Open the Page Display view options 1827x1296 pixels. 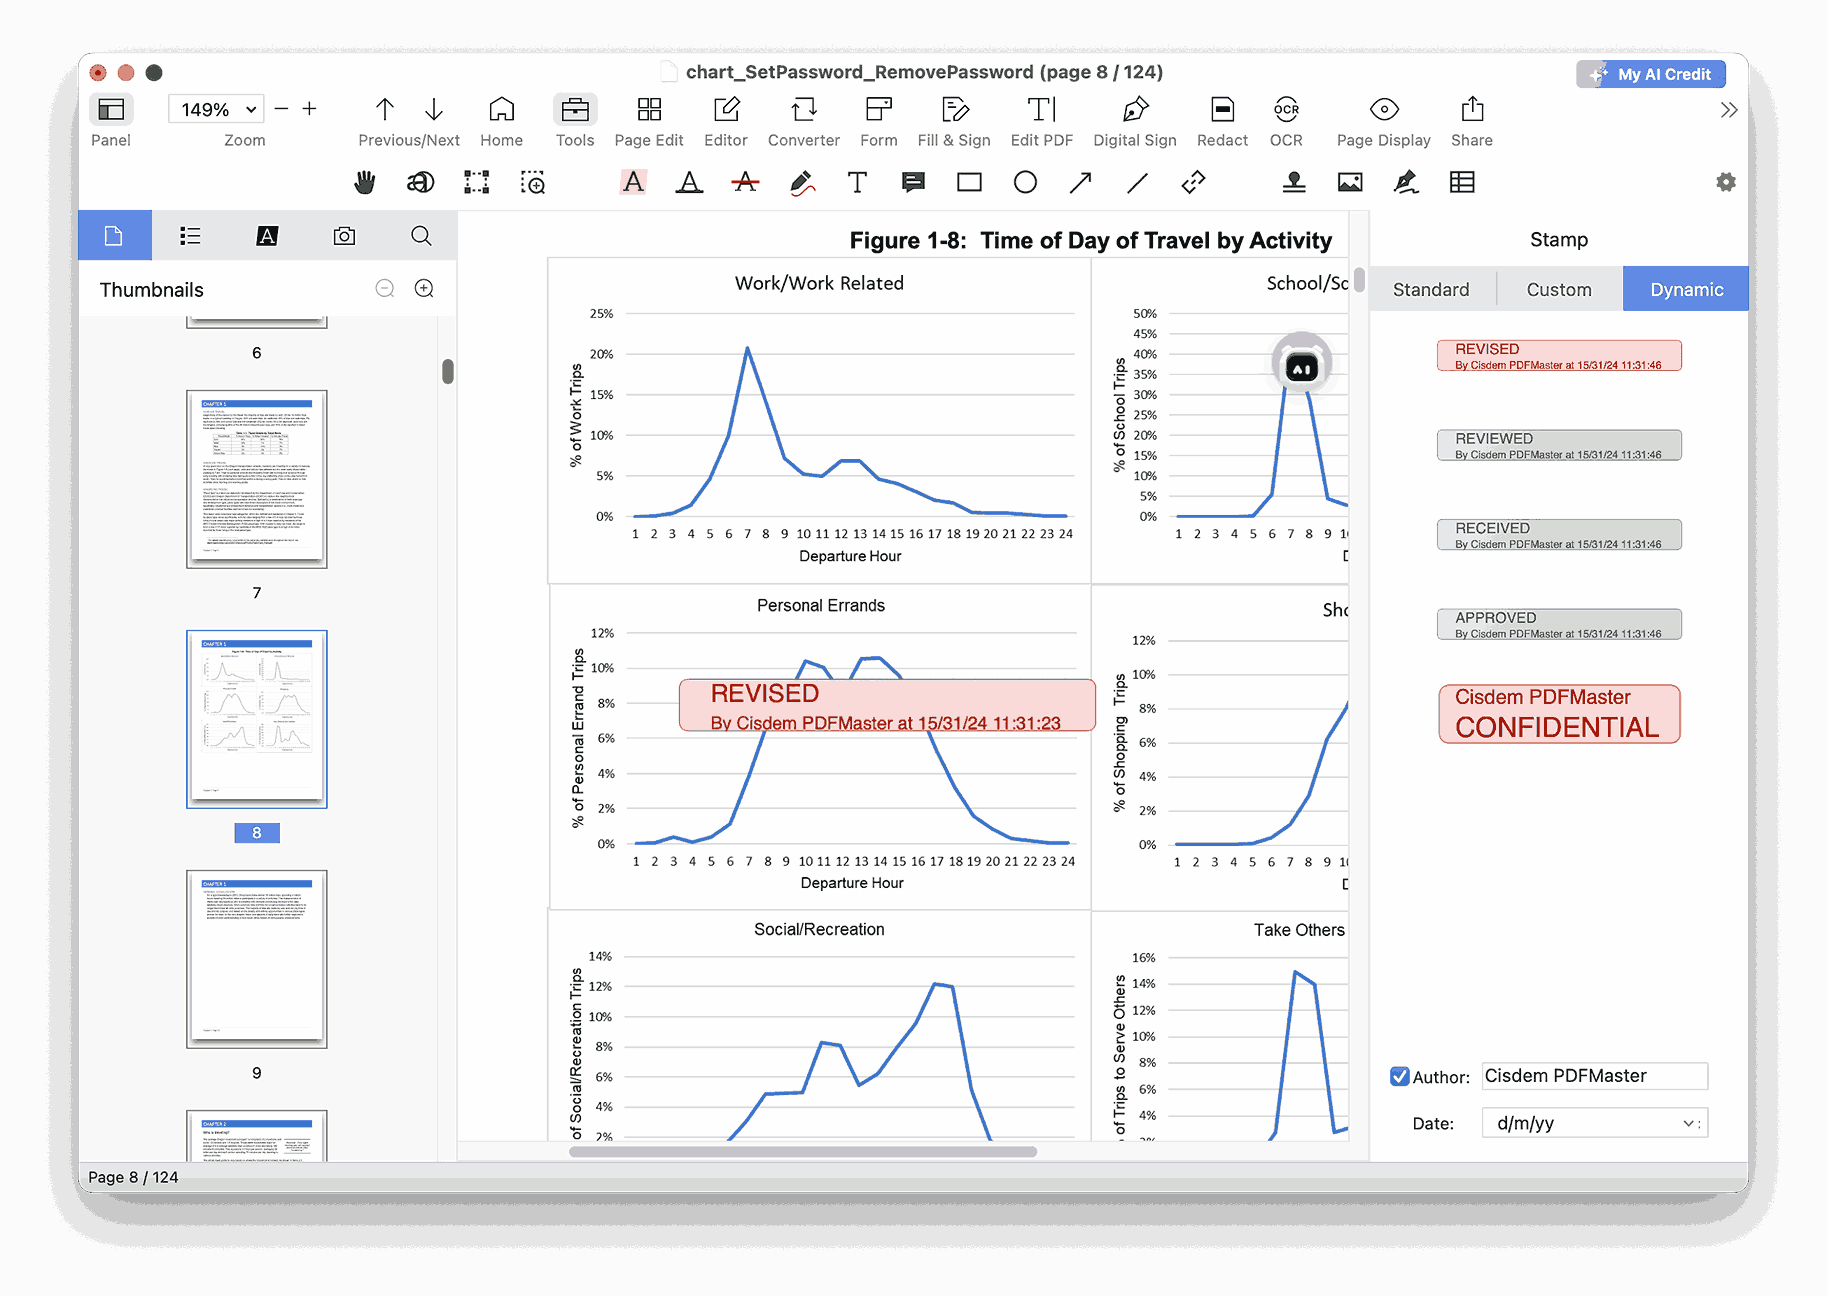pyautogui.click(x=1383, y=120)
